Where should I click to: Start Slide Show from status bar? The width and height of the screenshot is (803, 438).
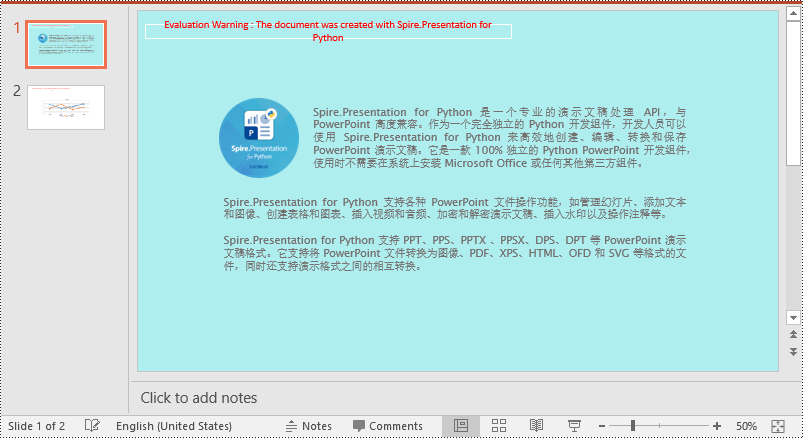[574, 426]
